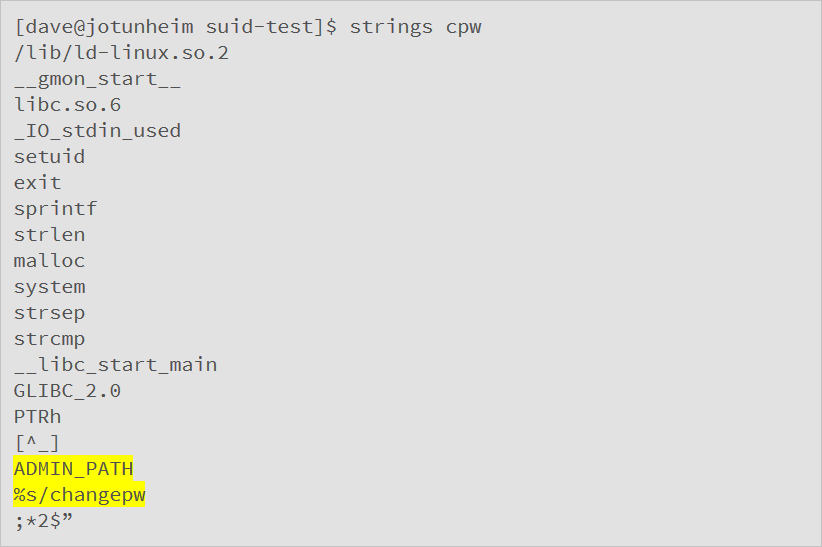Viewport: 822px width, 547px height.
Task: Click the highlighted %s/changepw text
Action: click(x=79, y=495)
